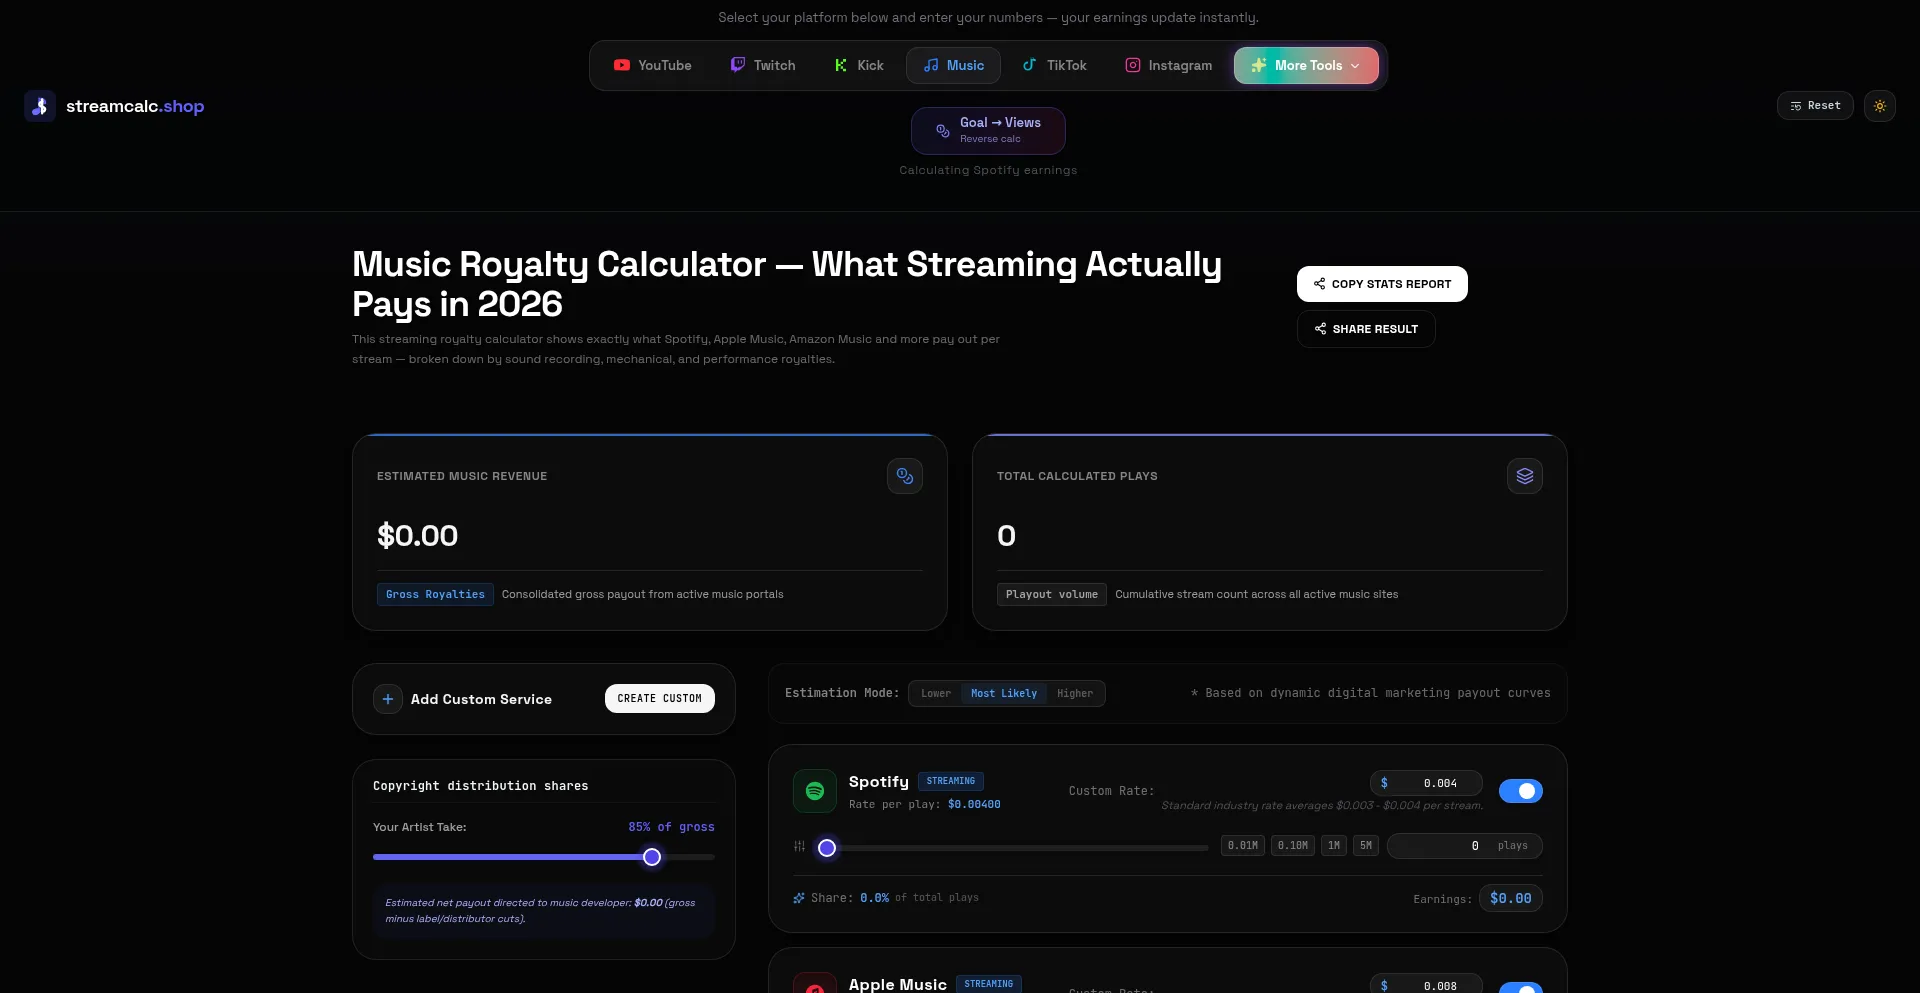Click the streamcalc logo icon
Screen dimensions: 1920x993
40,106
